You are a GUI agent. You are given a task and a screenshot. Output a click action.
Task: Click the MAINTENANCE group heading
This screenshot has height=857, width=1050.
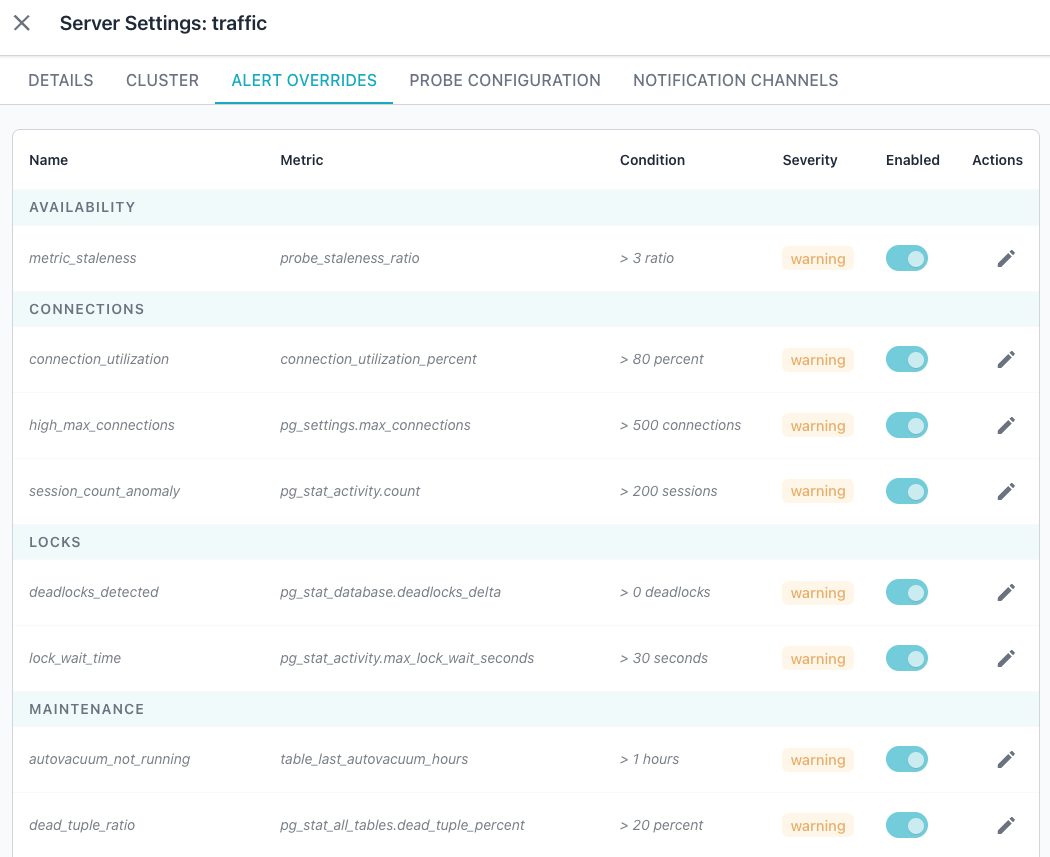tap(86, 709)
